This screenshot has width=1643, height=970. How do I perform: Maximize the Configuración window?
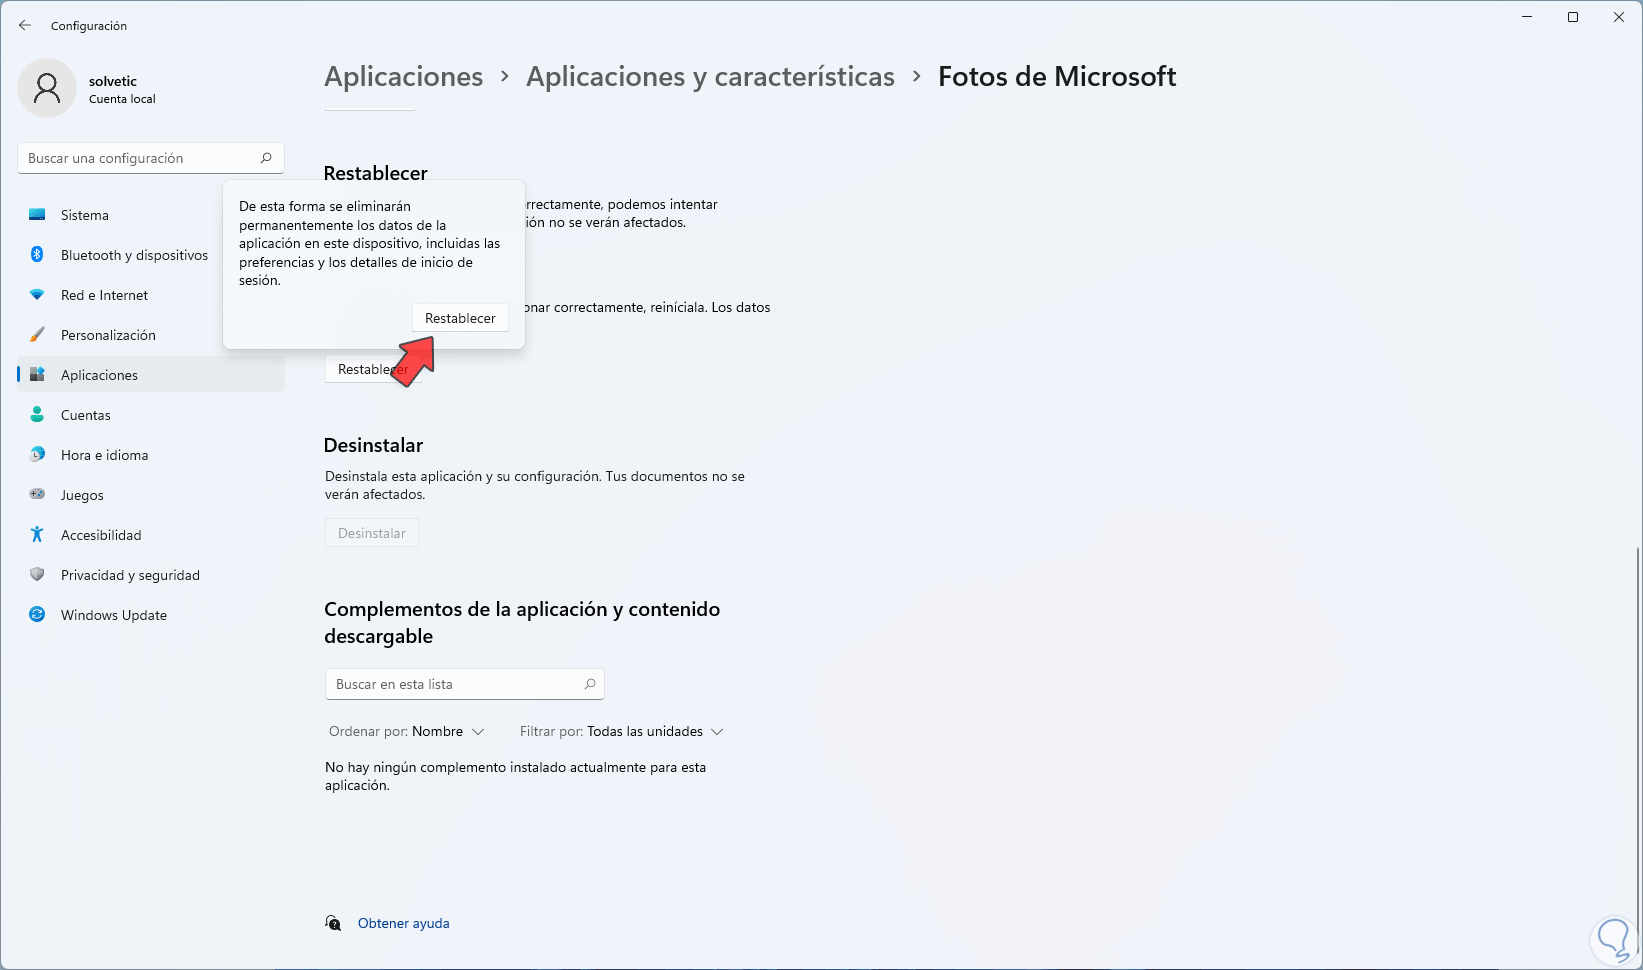tap(1573, 17)
